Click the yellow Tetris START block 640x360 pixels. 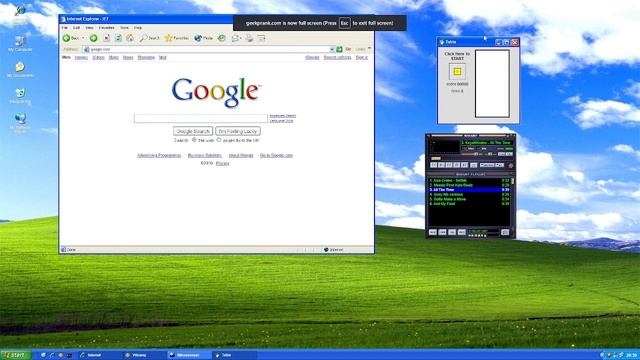click(x=457, y=72)
